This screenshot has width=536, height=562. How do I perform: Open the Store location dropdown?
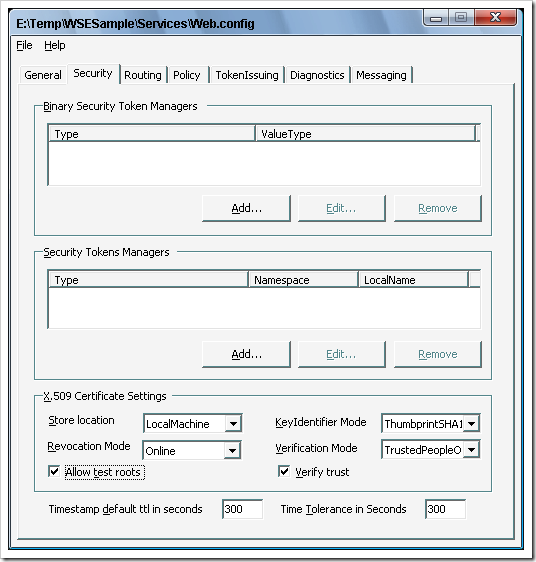pos(233,424)
